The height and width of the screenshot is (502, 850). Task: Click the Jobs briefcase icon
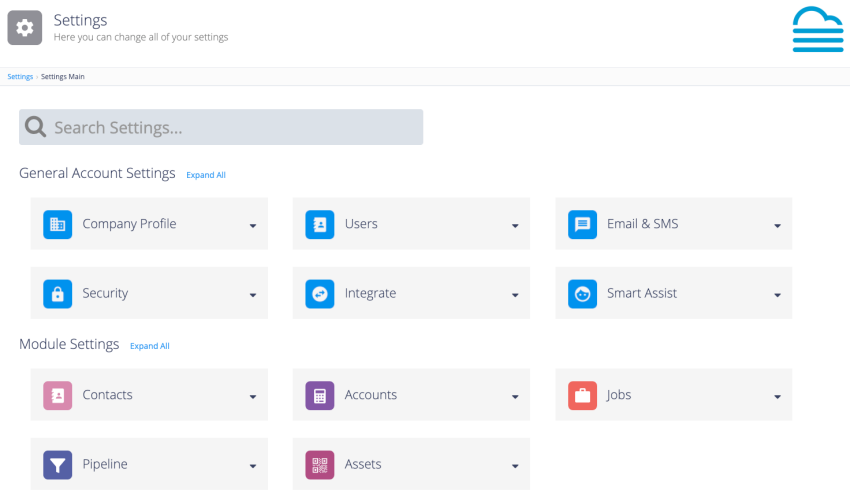[x=582, y=395]
